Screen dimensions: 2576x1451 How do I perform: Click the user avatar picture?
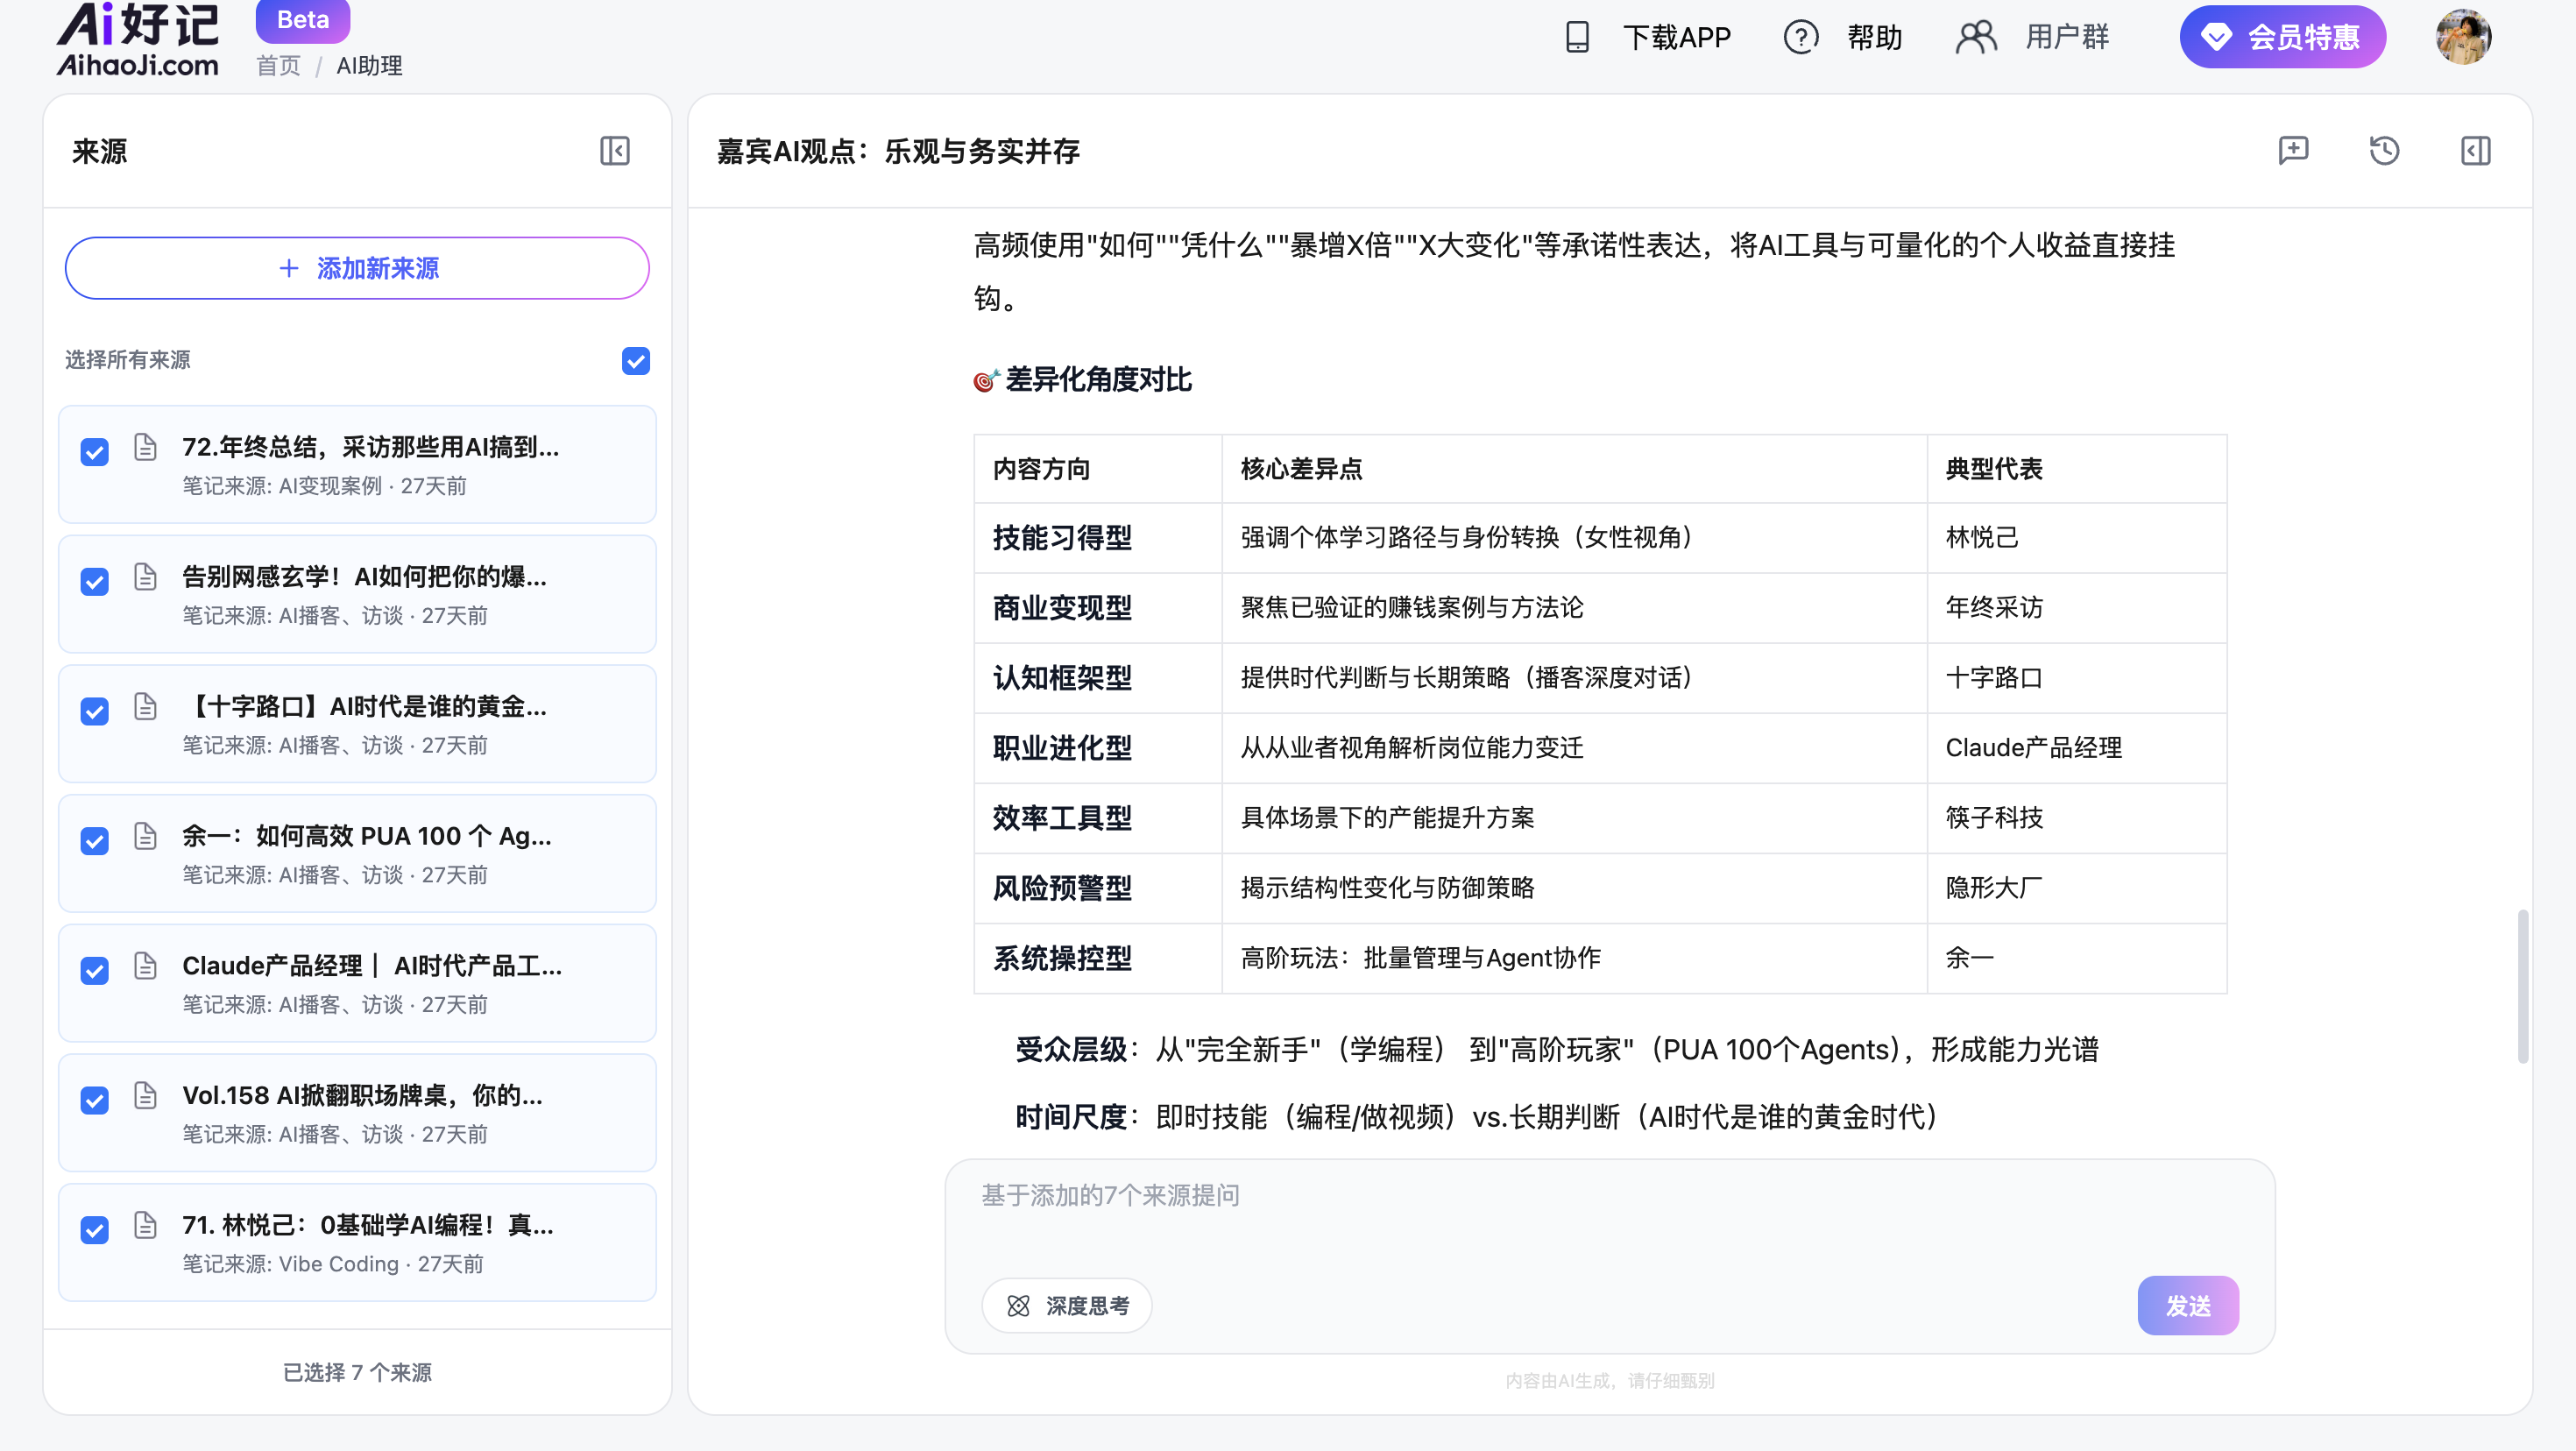click(2463, 37)
